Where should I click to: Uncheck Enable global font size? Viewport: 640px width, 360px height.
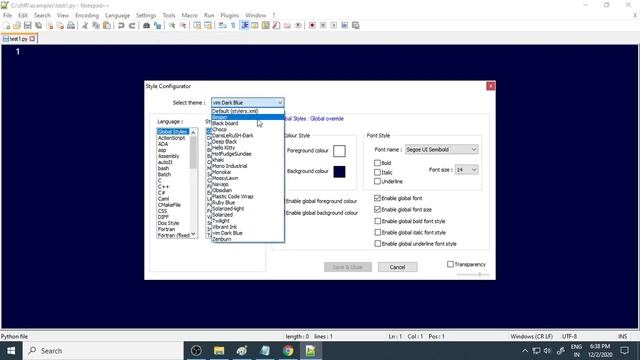tap(378, 209)
